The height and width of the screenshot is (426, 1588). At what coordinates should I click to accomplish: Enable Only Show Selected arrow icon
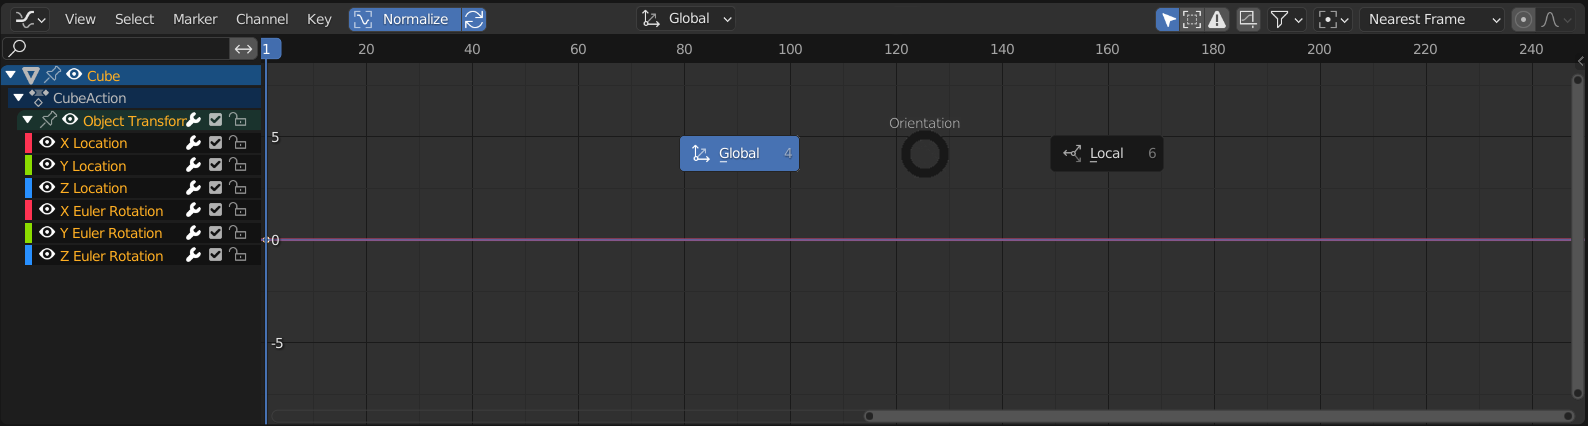[x=1167, y=19]
